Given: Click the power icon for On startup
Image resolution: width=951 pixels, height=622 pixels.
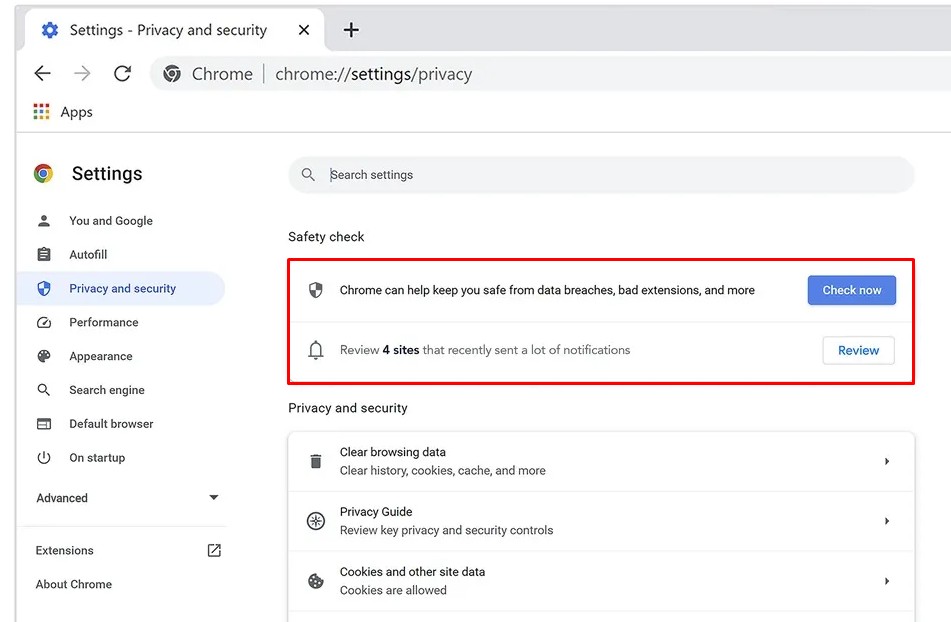Looking at the screenshot, I should [x=44, y=458].
